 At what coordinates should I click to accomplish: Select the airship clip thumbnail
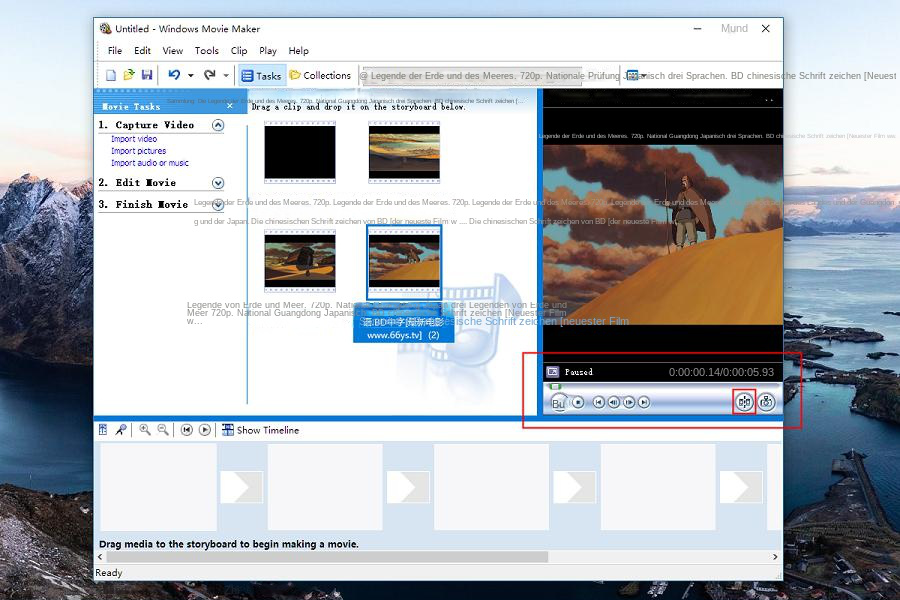tap(300, 261)
